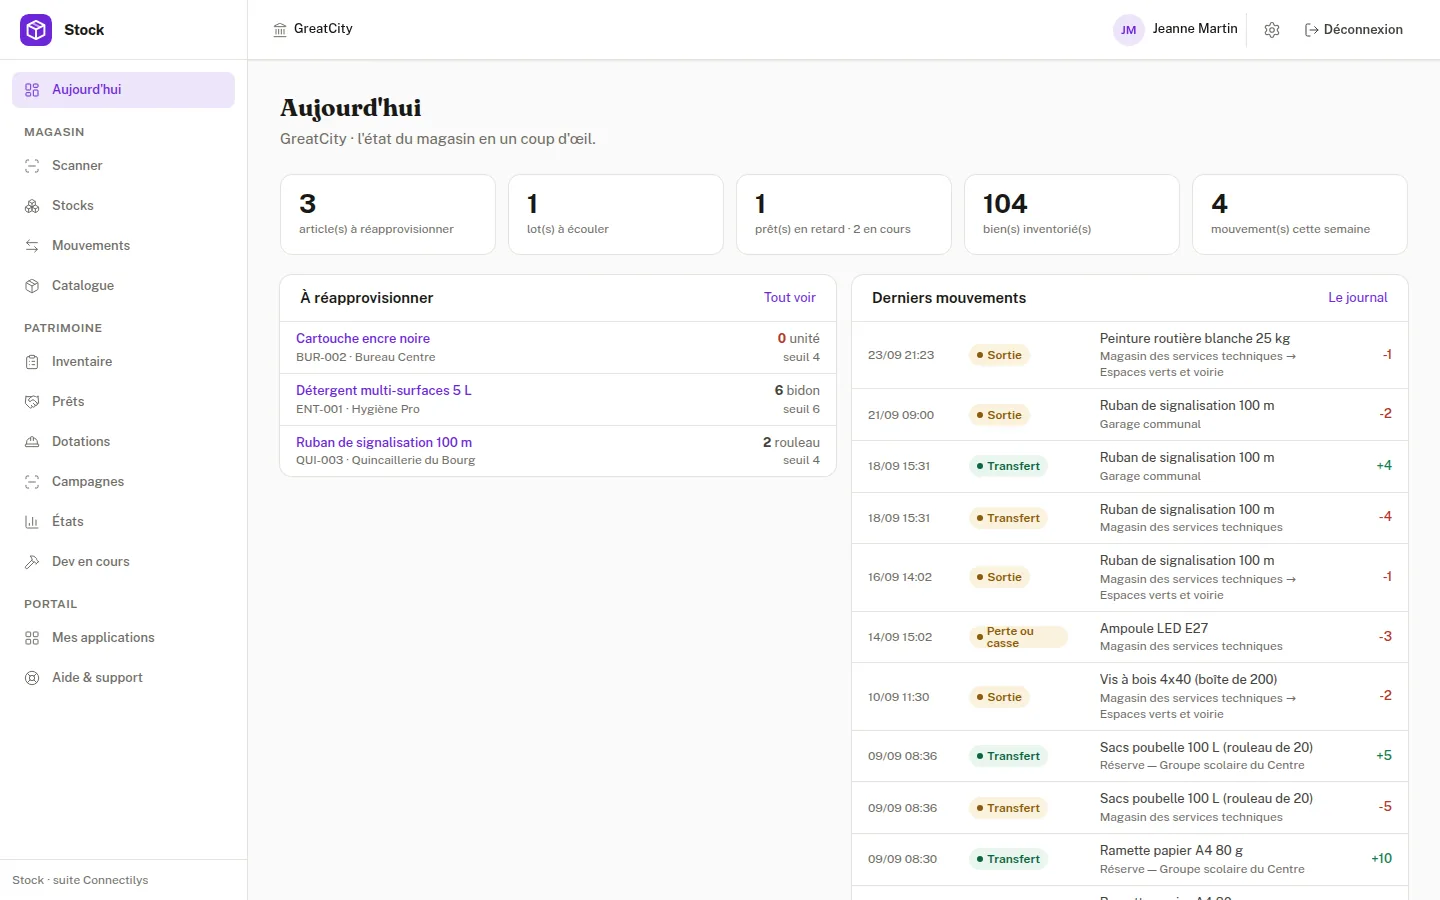
Task: Go to the Mouvements section
Action: [x=123, y=246]
